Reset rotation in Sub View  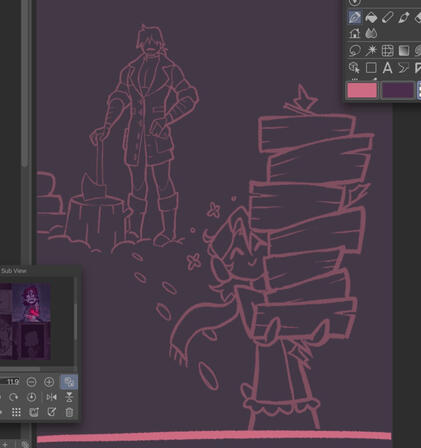click(32, 397)
